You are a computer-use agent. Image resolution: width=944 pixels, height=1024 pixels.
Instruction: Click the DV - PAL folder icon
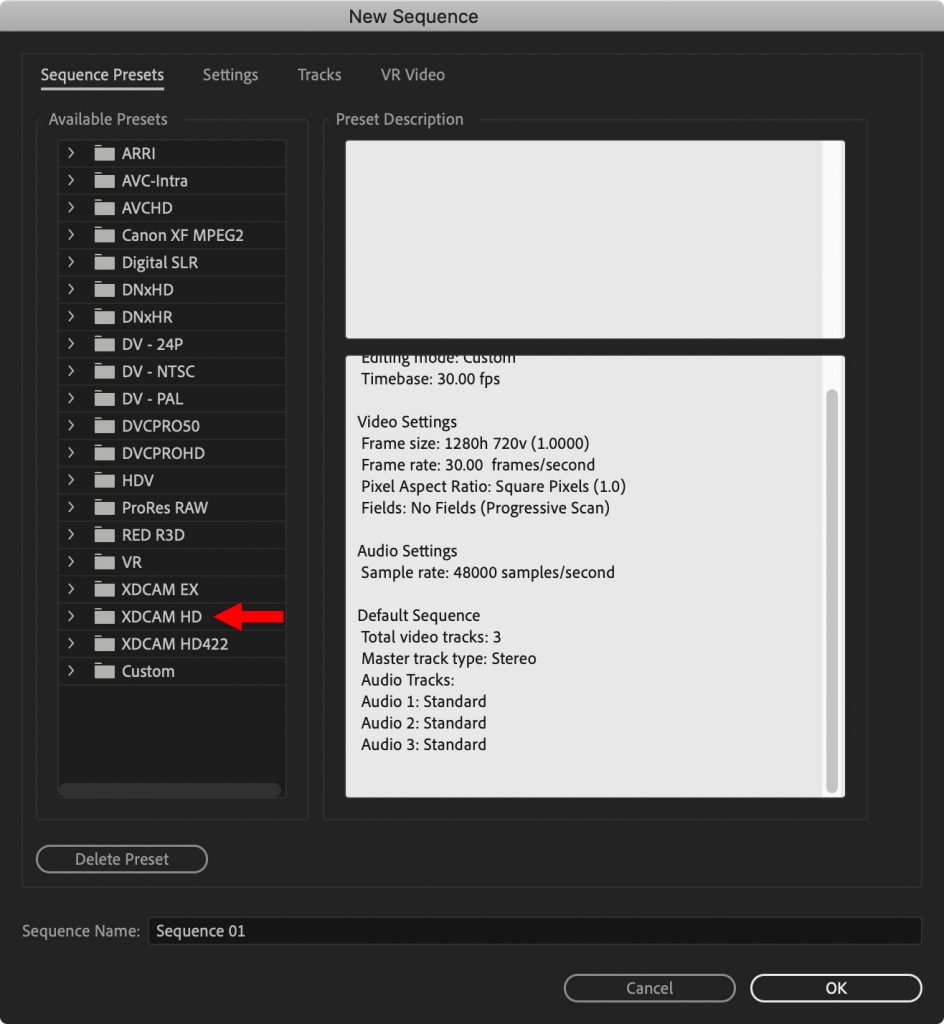(x=104, y=399)
